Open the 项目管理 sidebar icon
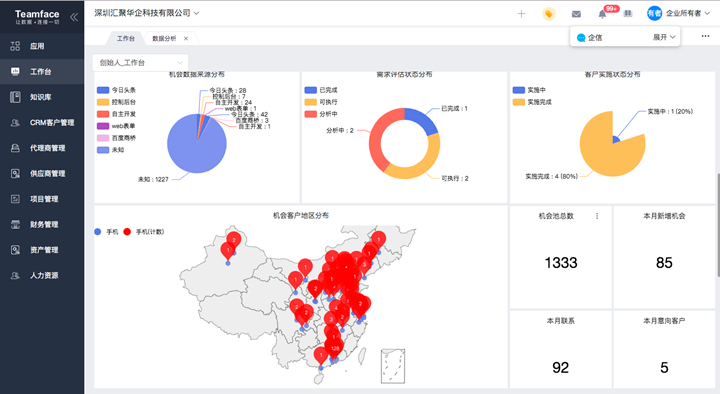Viewport: 720px width, 394px height. click(x=15, y=199)
